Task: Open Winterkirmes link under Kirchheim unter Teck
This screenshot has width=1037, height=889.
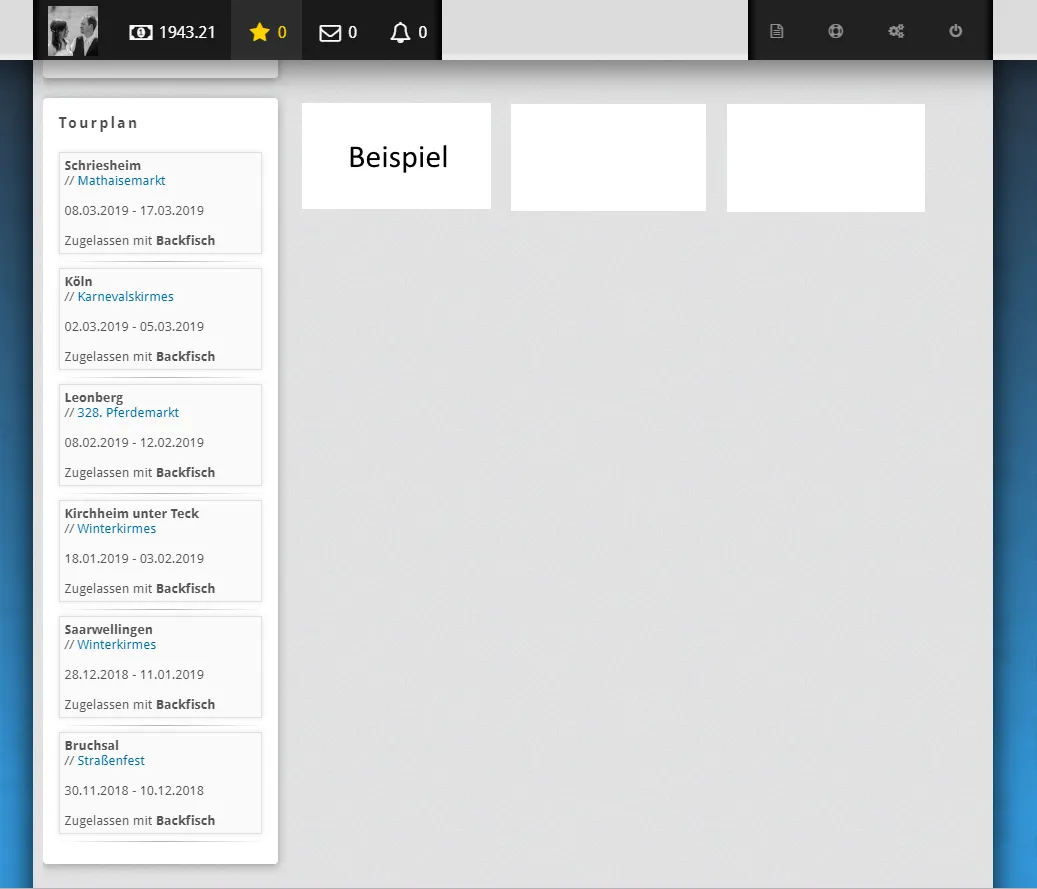Action: [x=116, y=529]
